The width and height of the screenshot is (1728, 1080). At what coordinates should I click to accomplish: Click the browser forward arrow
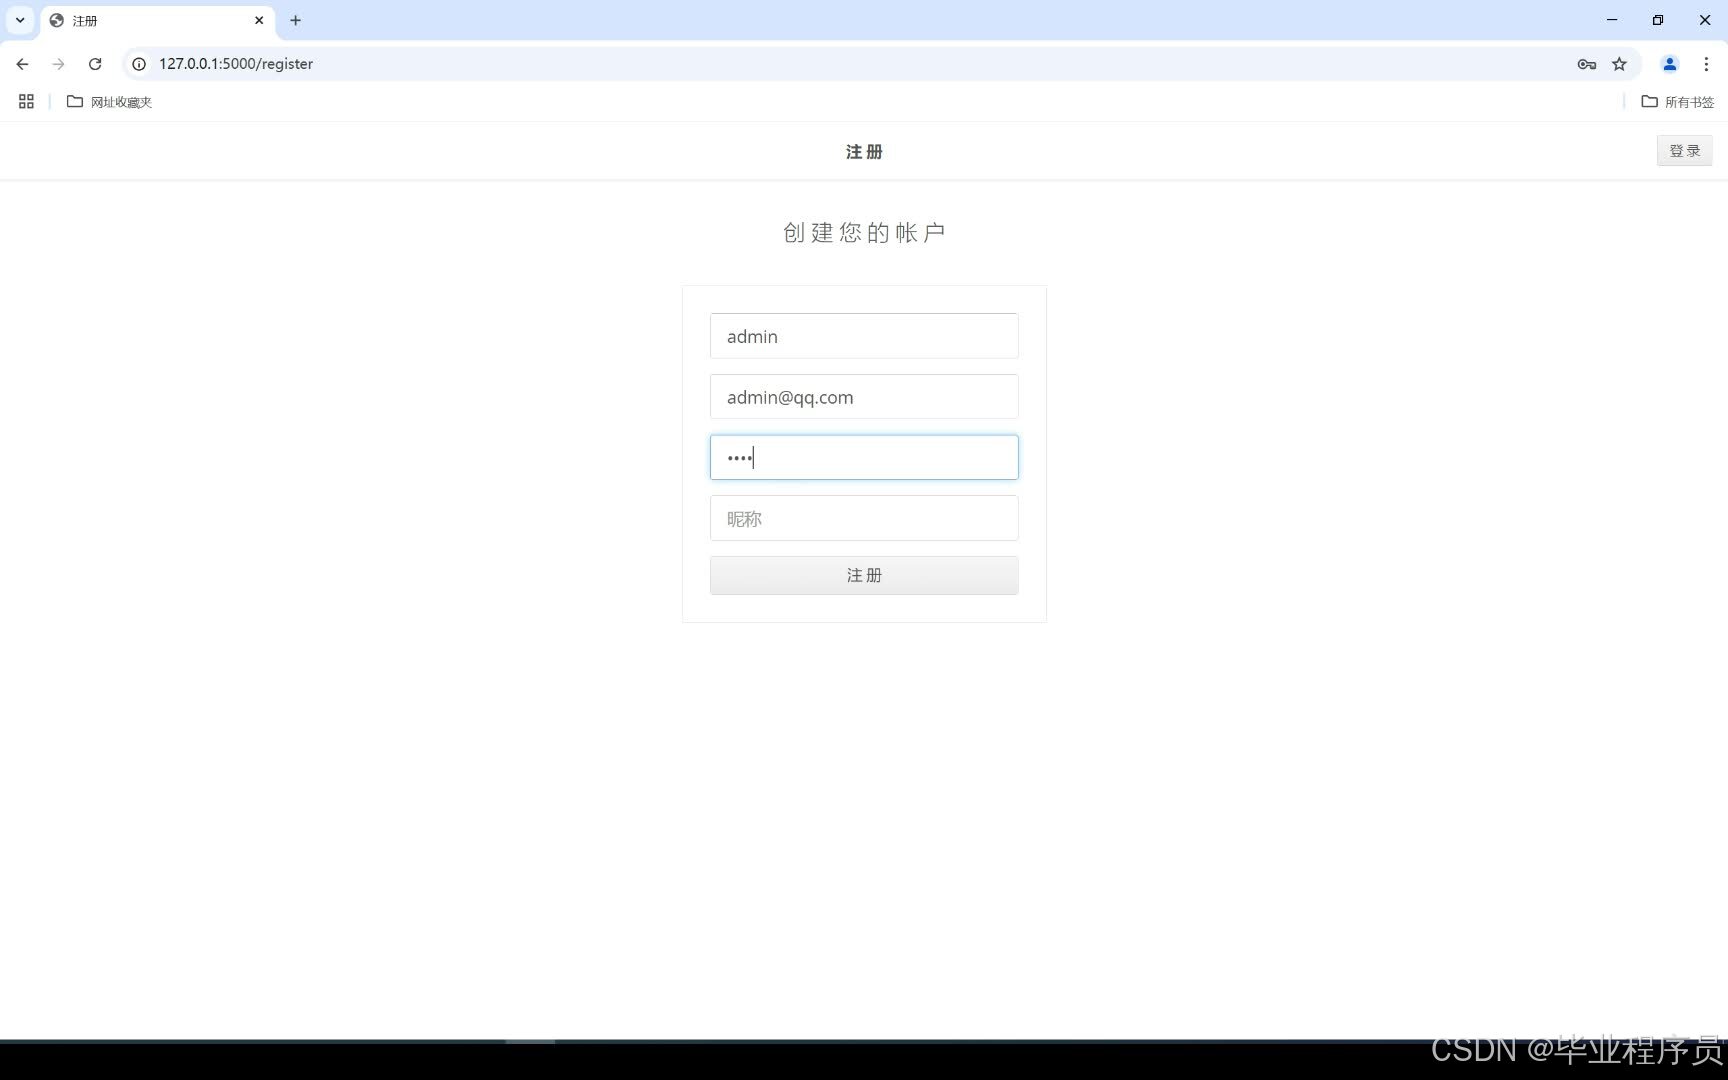(58, 64)
